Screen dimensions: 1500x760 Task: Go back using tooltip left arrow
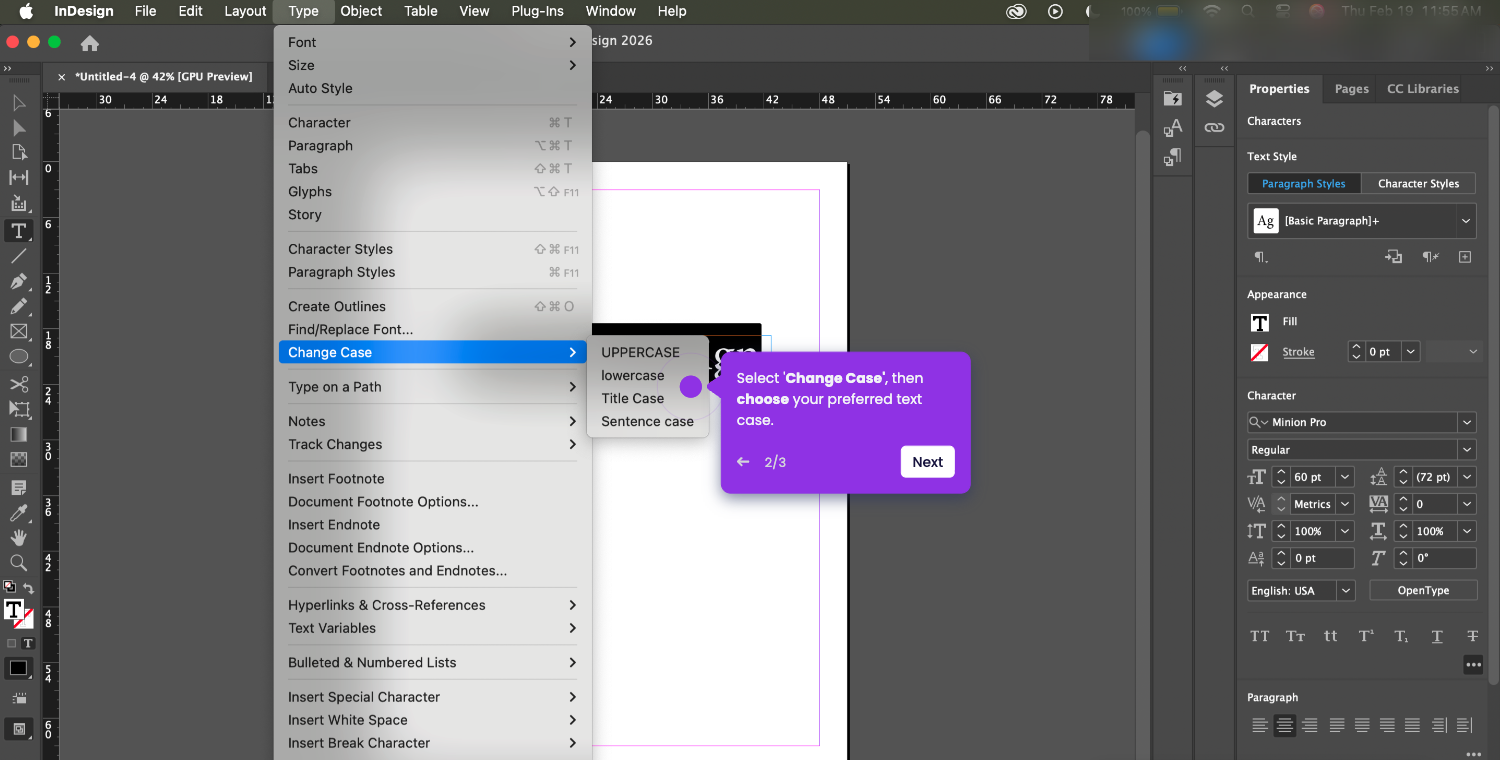click(x=743, y=462)
